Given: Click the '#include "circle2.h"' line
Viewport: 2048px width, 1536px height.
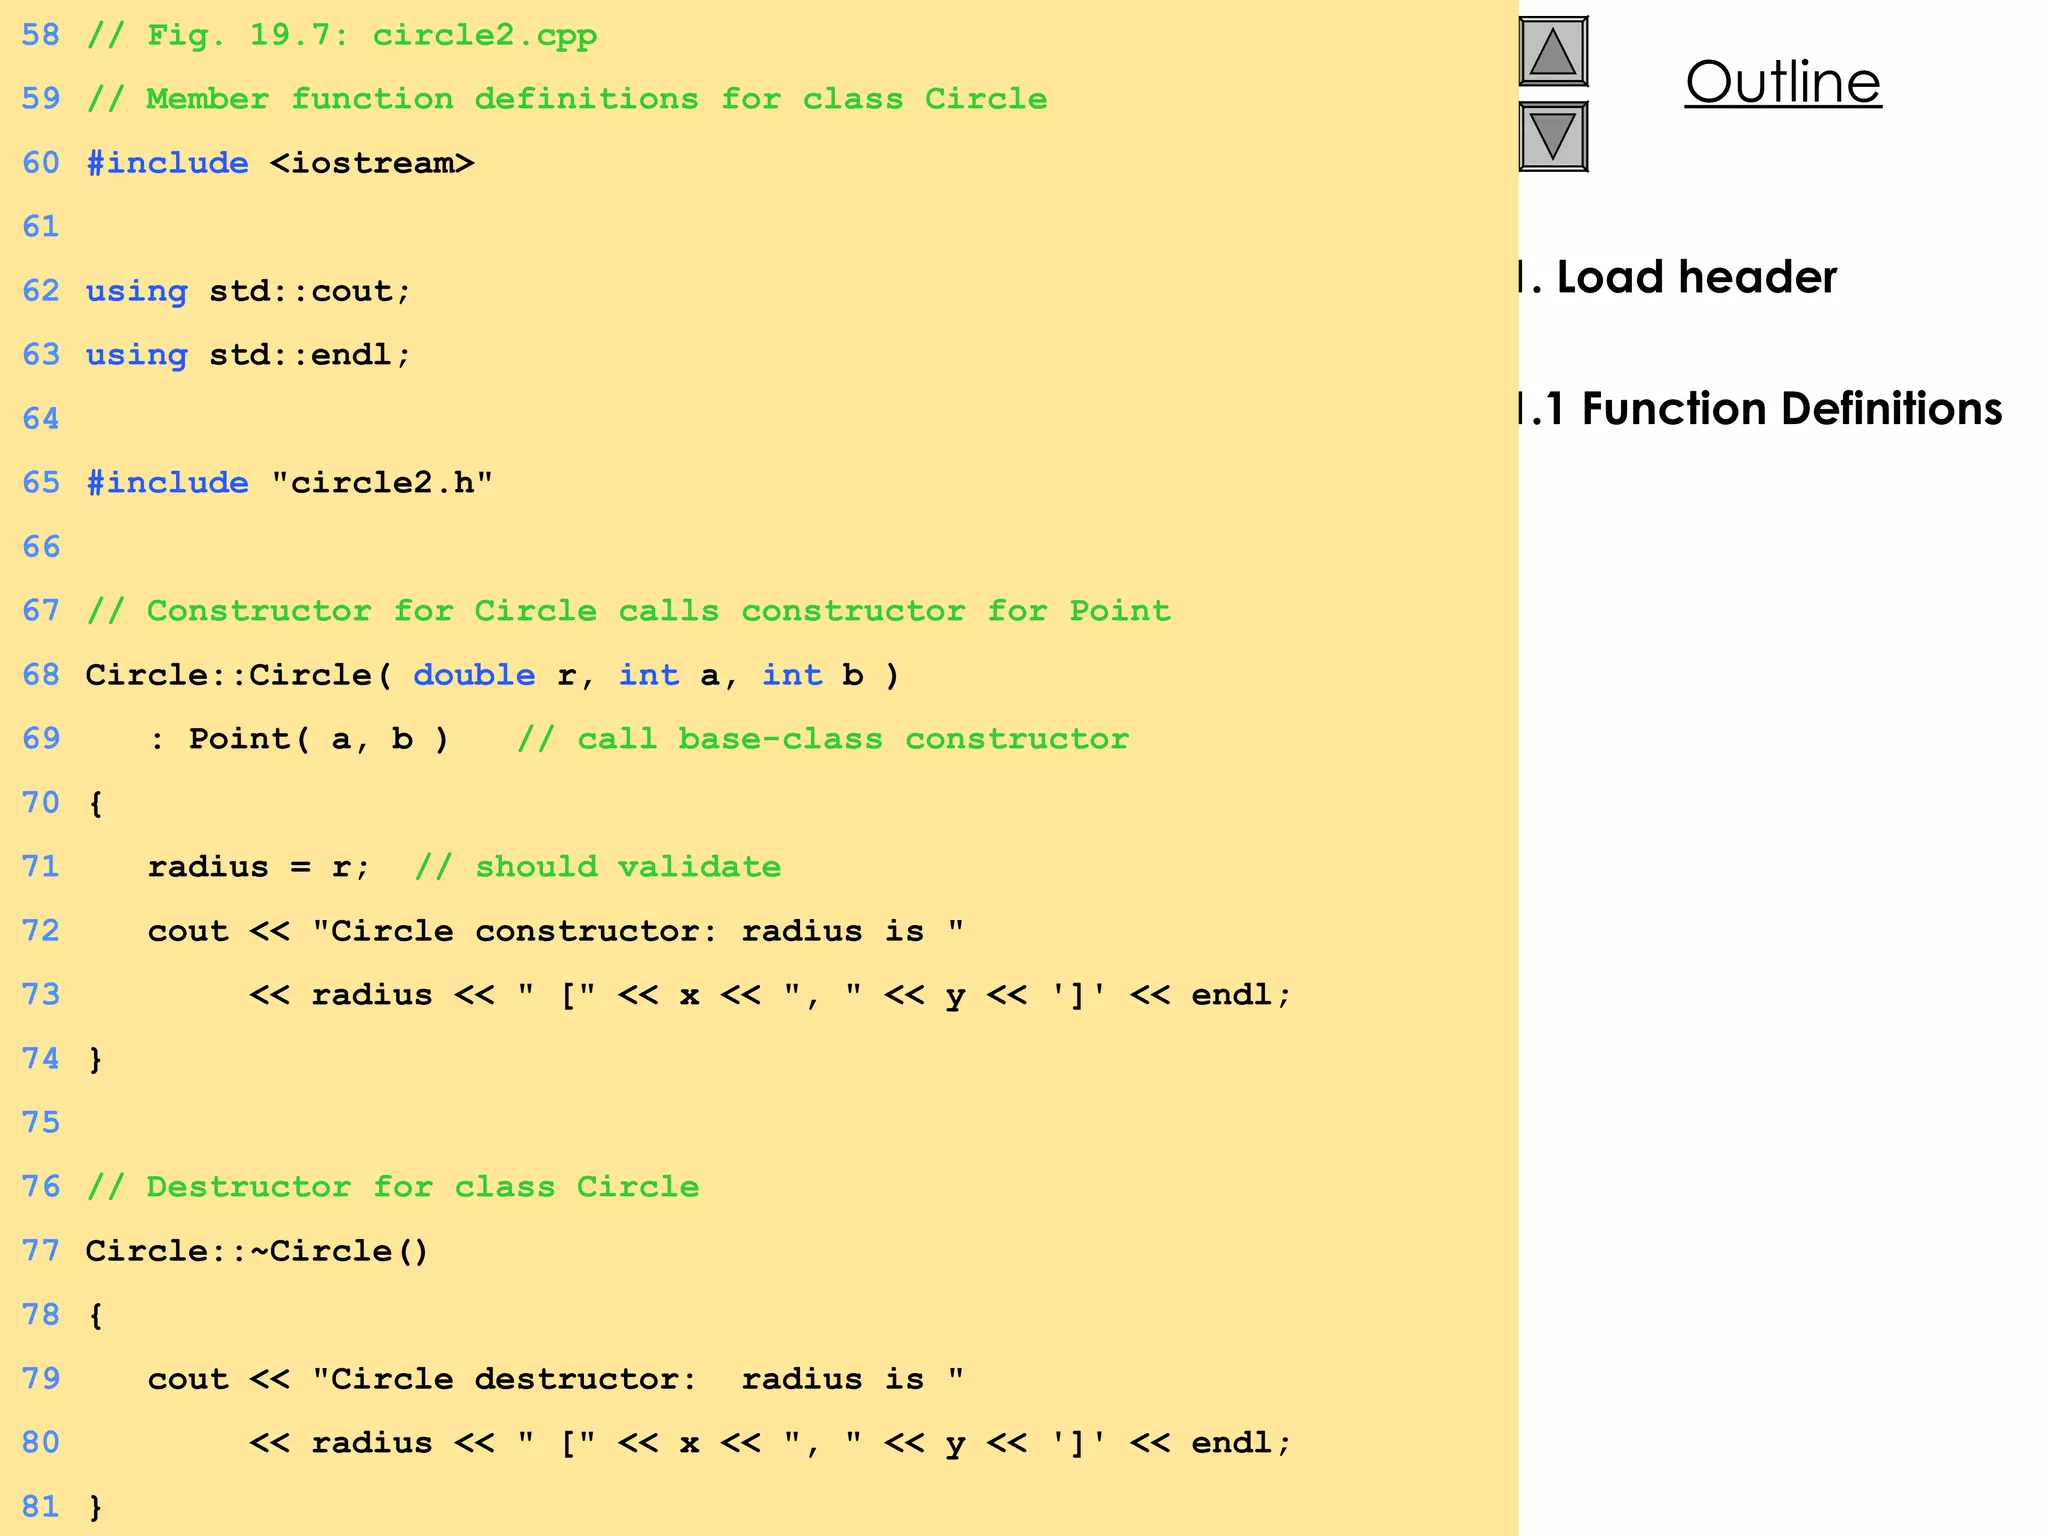Looking at the screenshot, I should [290, 483].
